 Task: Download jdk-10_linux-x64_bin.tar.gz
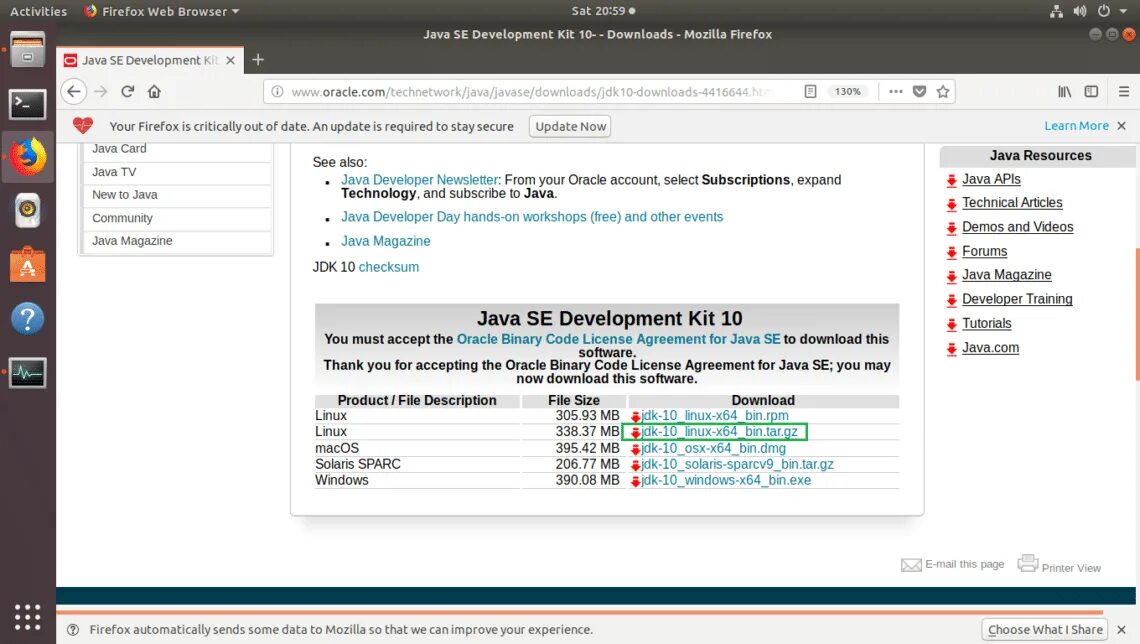tap(719, 432)
